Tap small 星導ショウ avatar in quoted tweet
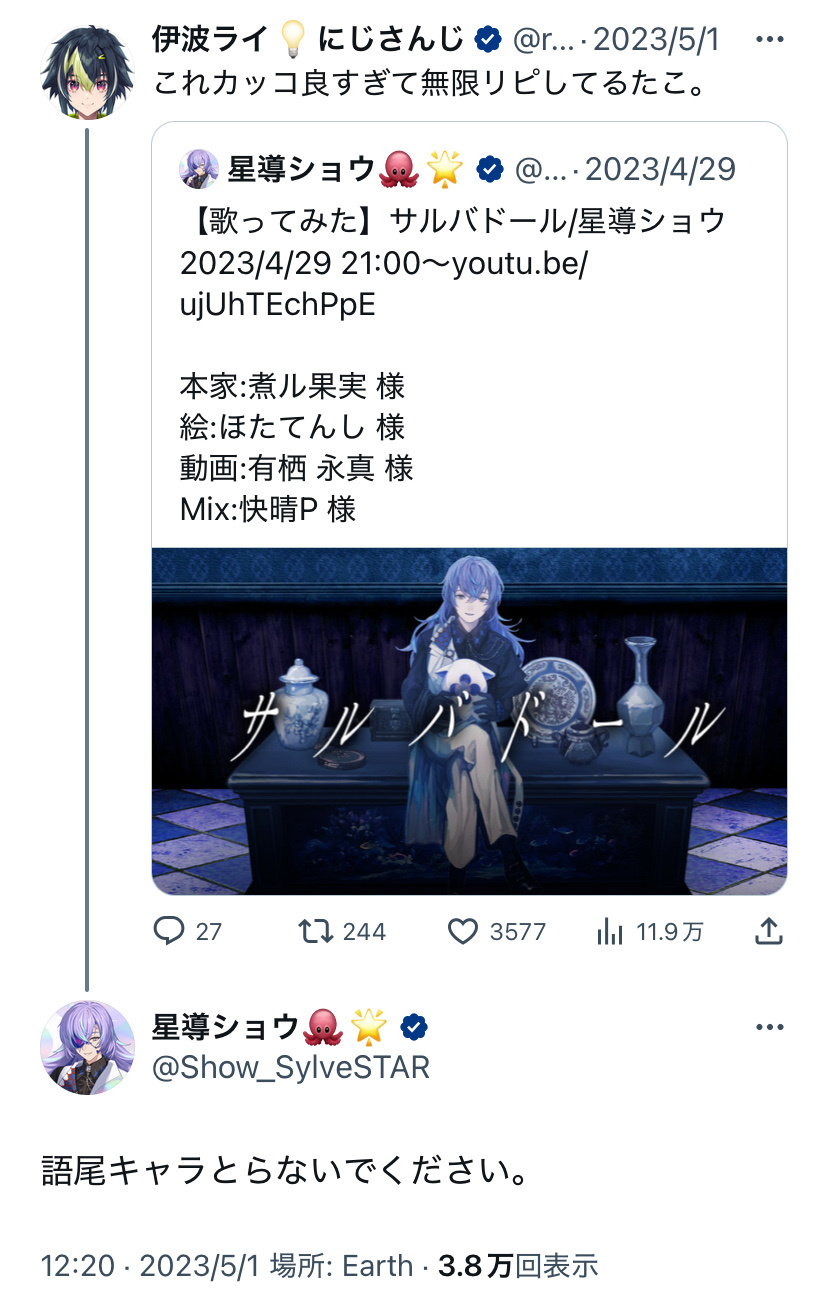The height and width of the screenshot is (1306, 828). pyautogui.click(x=199, y=169)
